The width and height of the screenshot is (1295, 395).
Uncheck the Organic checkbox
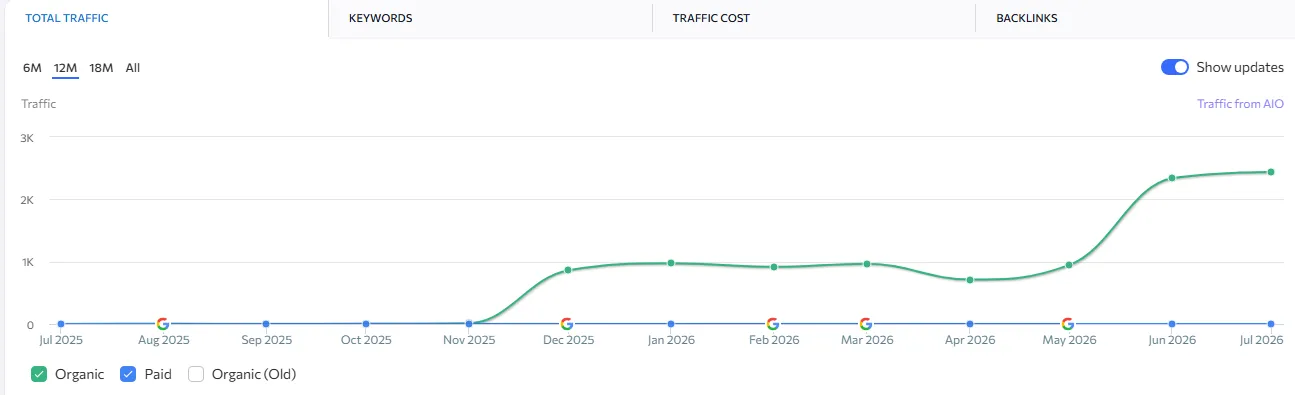(39, 374)
